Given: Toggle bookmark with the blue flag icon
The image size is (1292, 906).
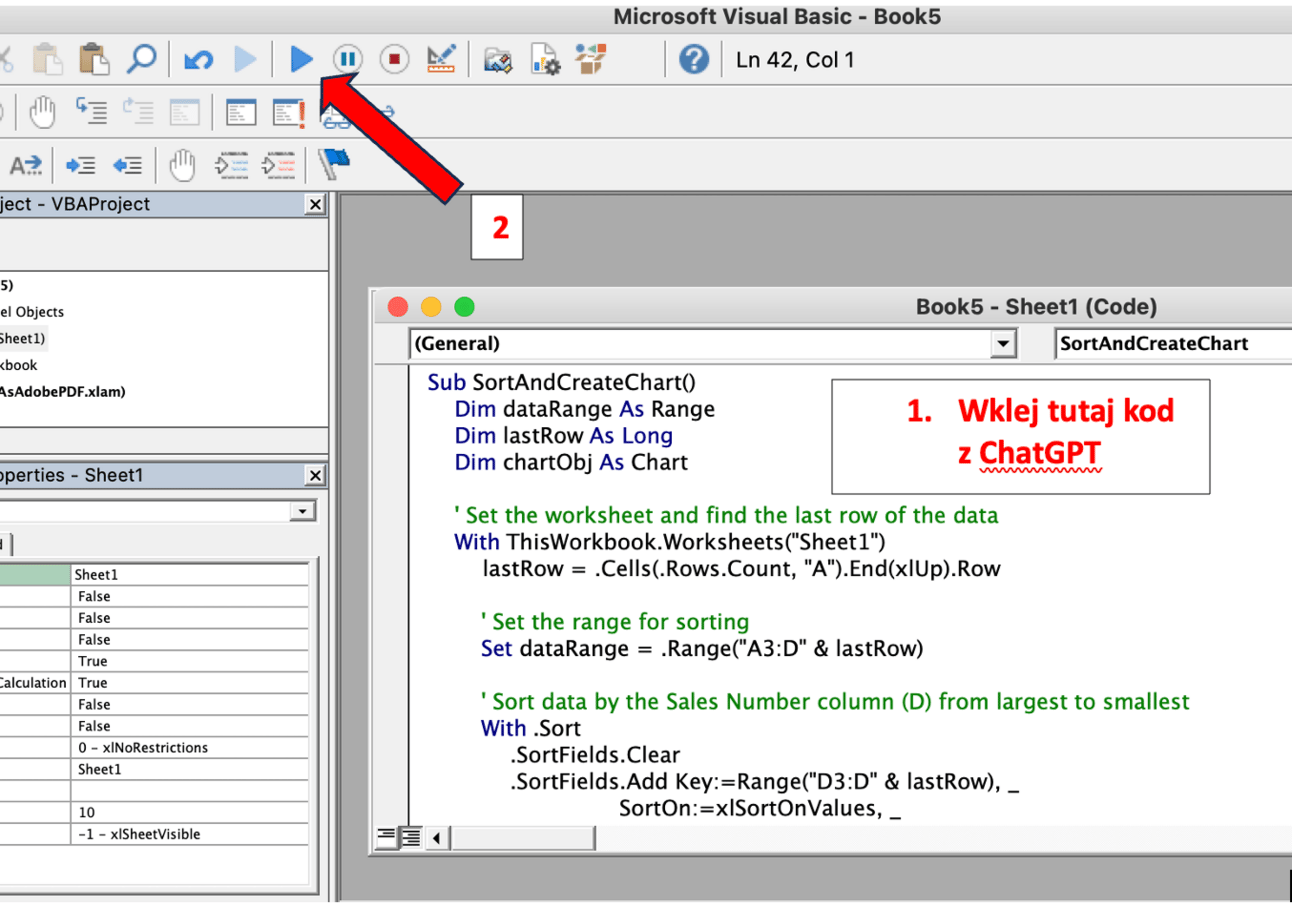Looking at the screenshot, I should (333, 164).
